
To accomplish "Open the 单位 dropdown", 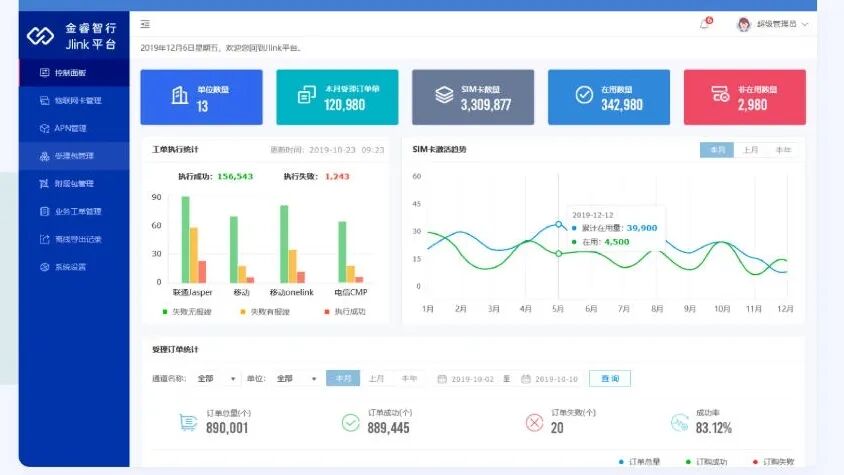I will point(296,379).
